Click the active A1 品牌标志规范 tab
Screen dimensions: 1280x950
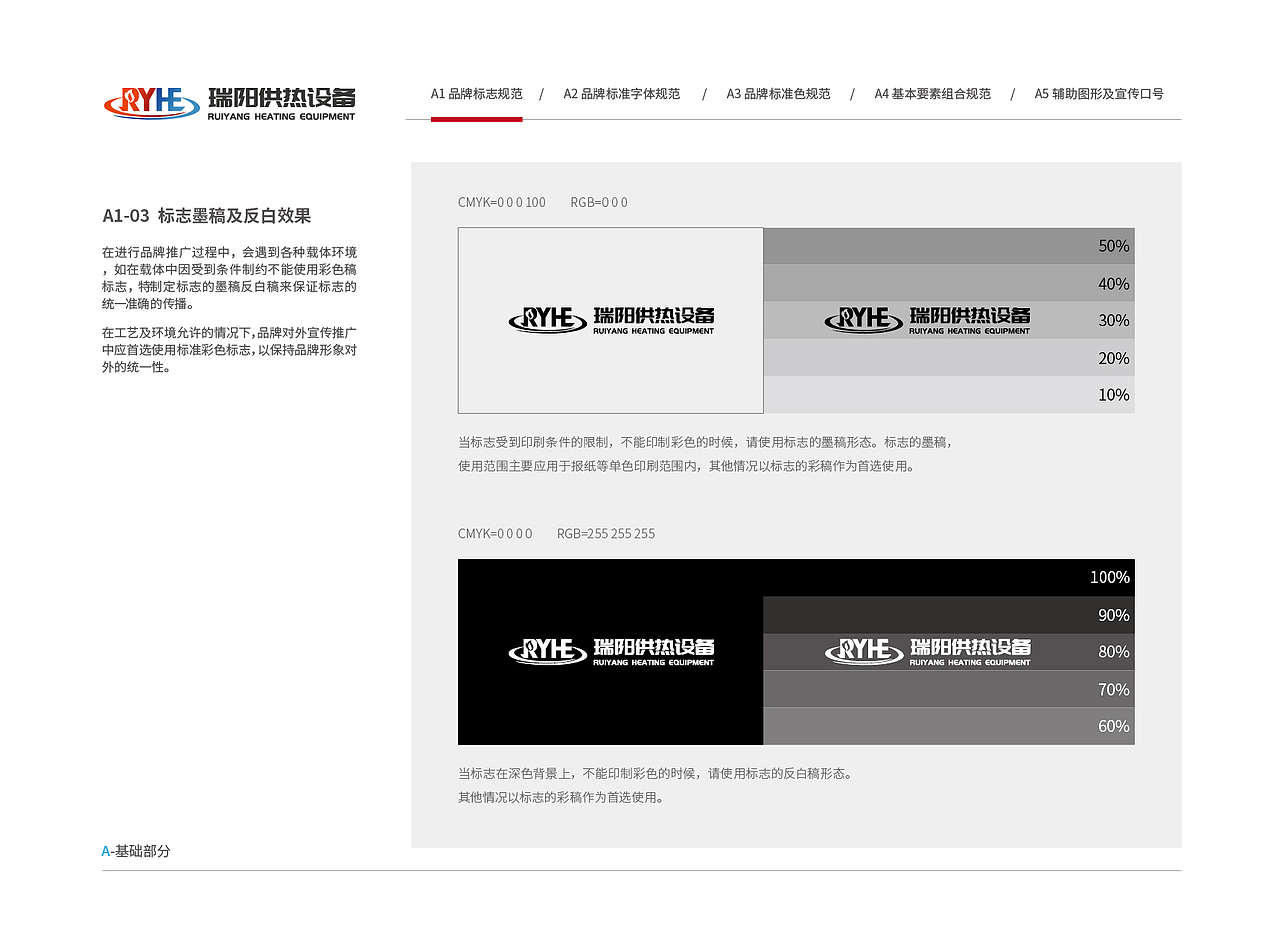(476, 93)
